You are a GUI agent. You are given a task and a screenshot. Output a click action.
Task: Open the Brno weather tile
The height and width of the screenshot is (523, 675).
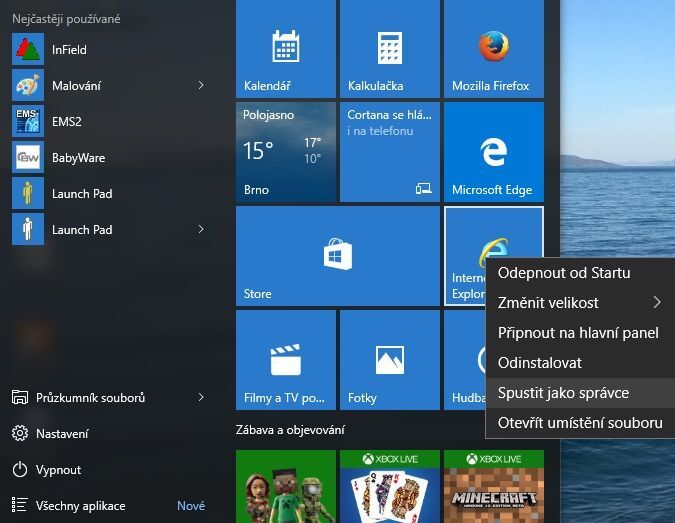(286, 150)
